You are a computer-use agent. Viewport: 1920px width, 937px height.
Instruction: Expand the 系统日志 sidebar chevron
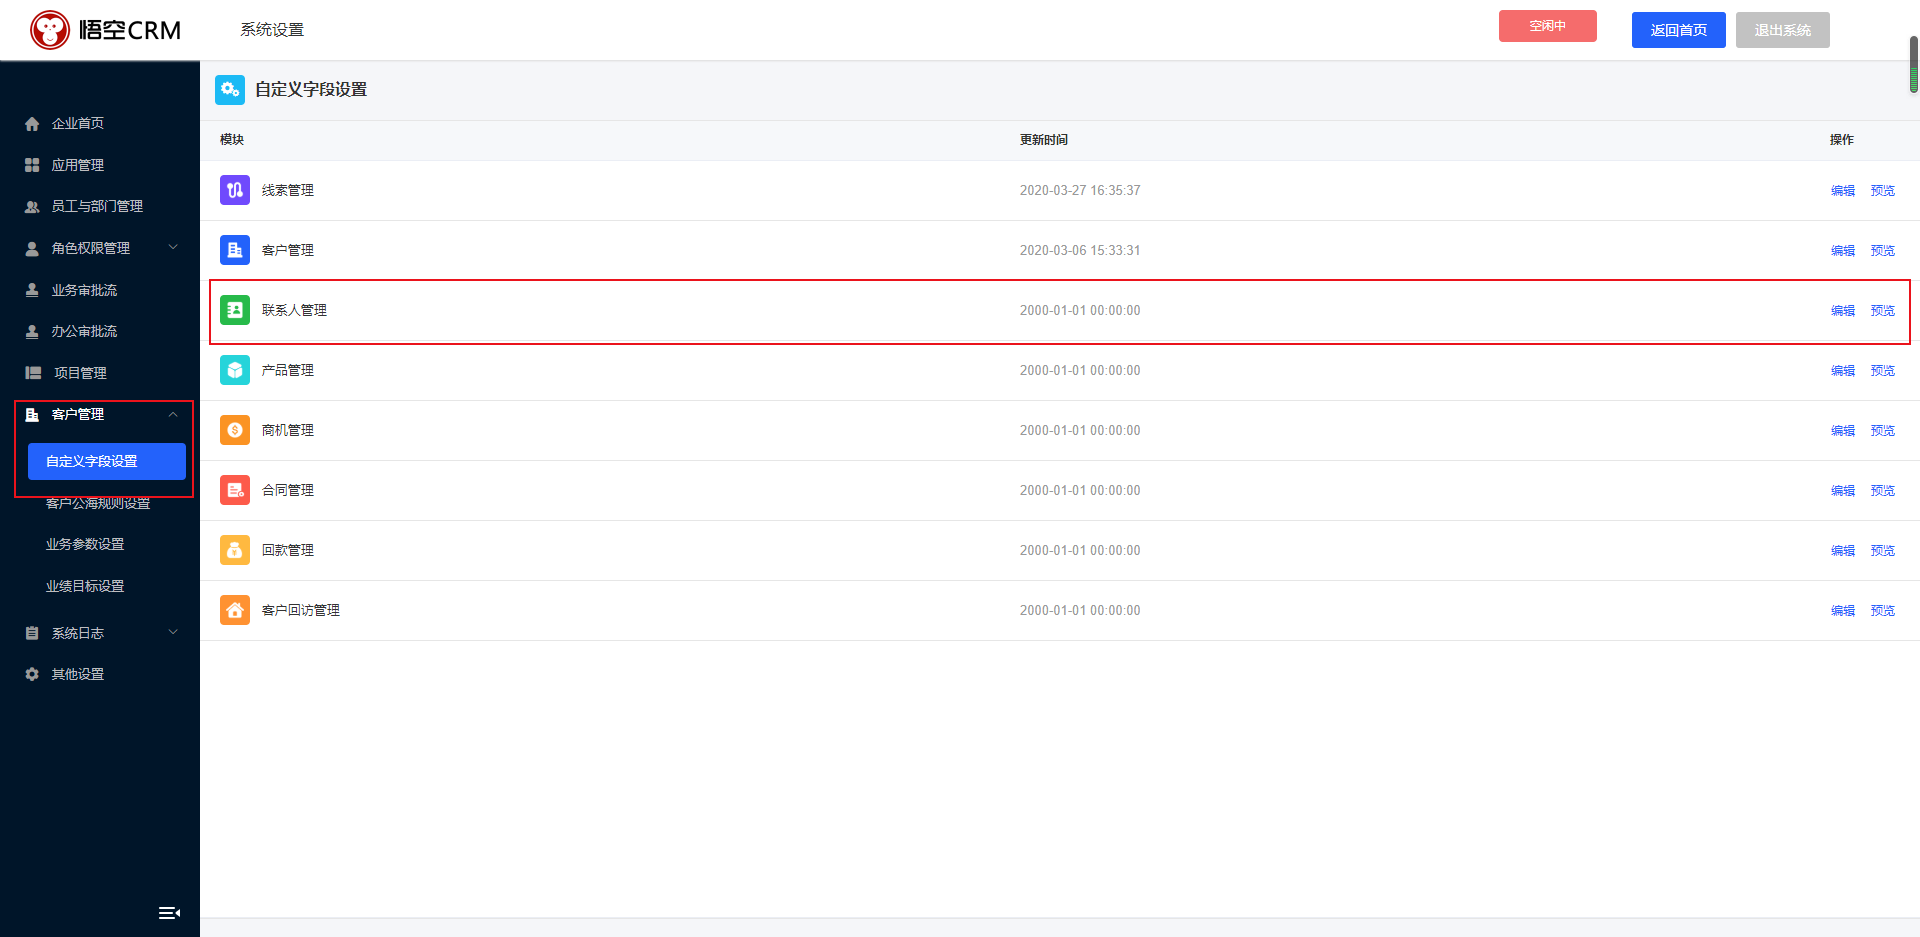(x=173, y=632)
